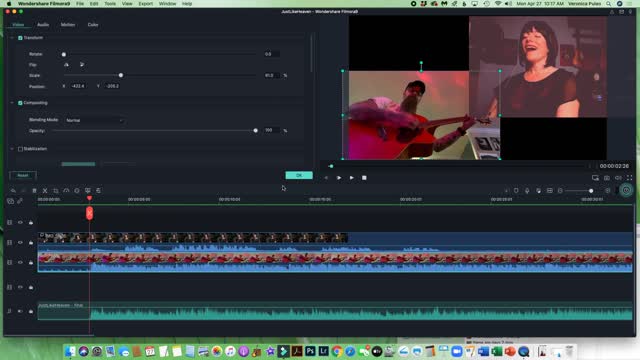The width and height of the screenshot is (640, 360).
Task: Open the Speed control icon
Action: 66,191
